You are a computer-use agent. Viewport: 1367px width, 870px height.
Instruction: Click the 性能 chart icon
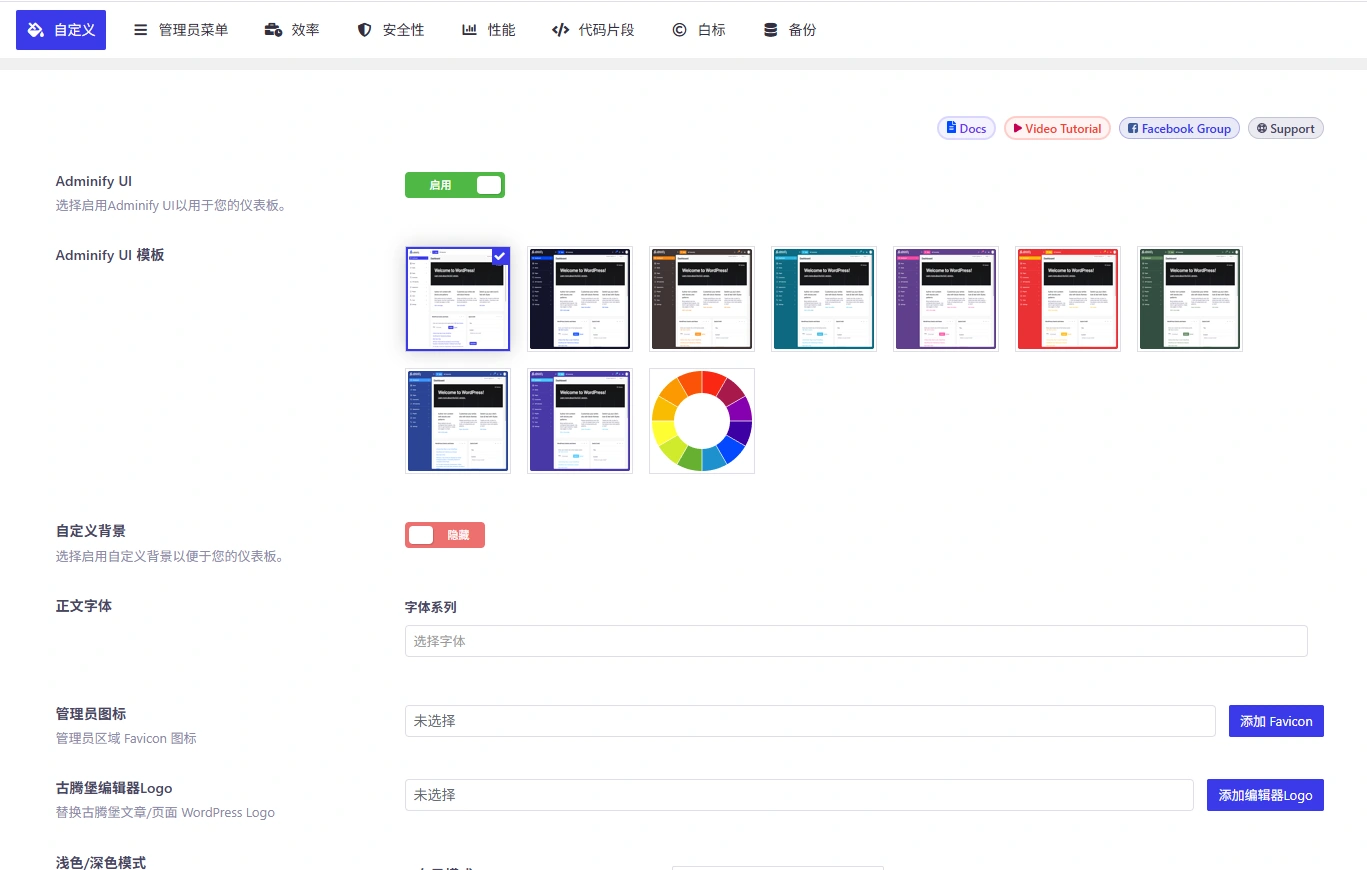tap(468, 29)
